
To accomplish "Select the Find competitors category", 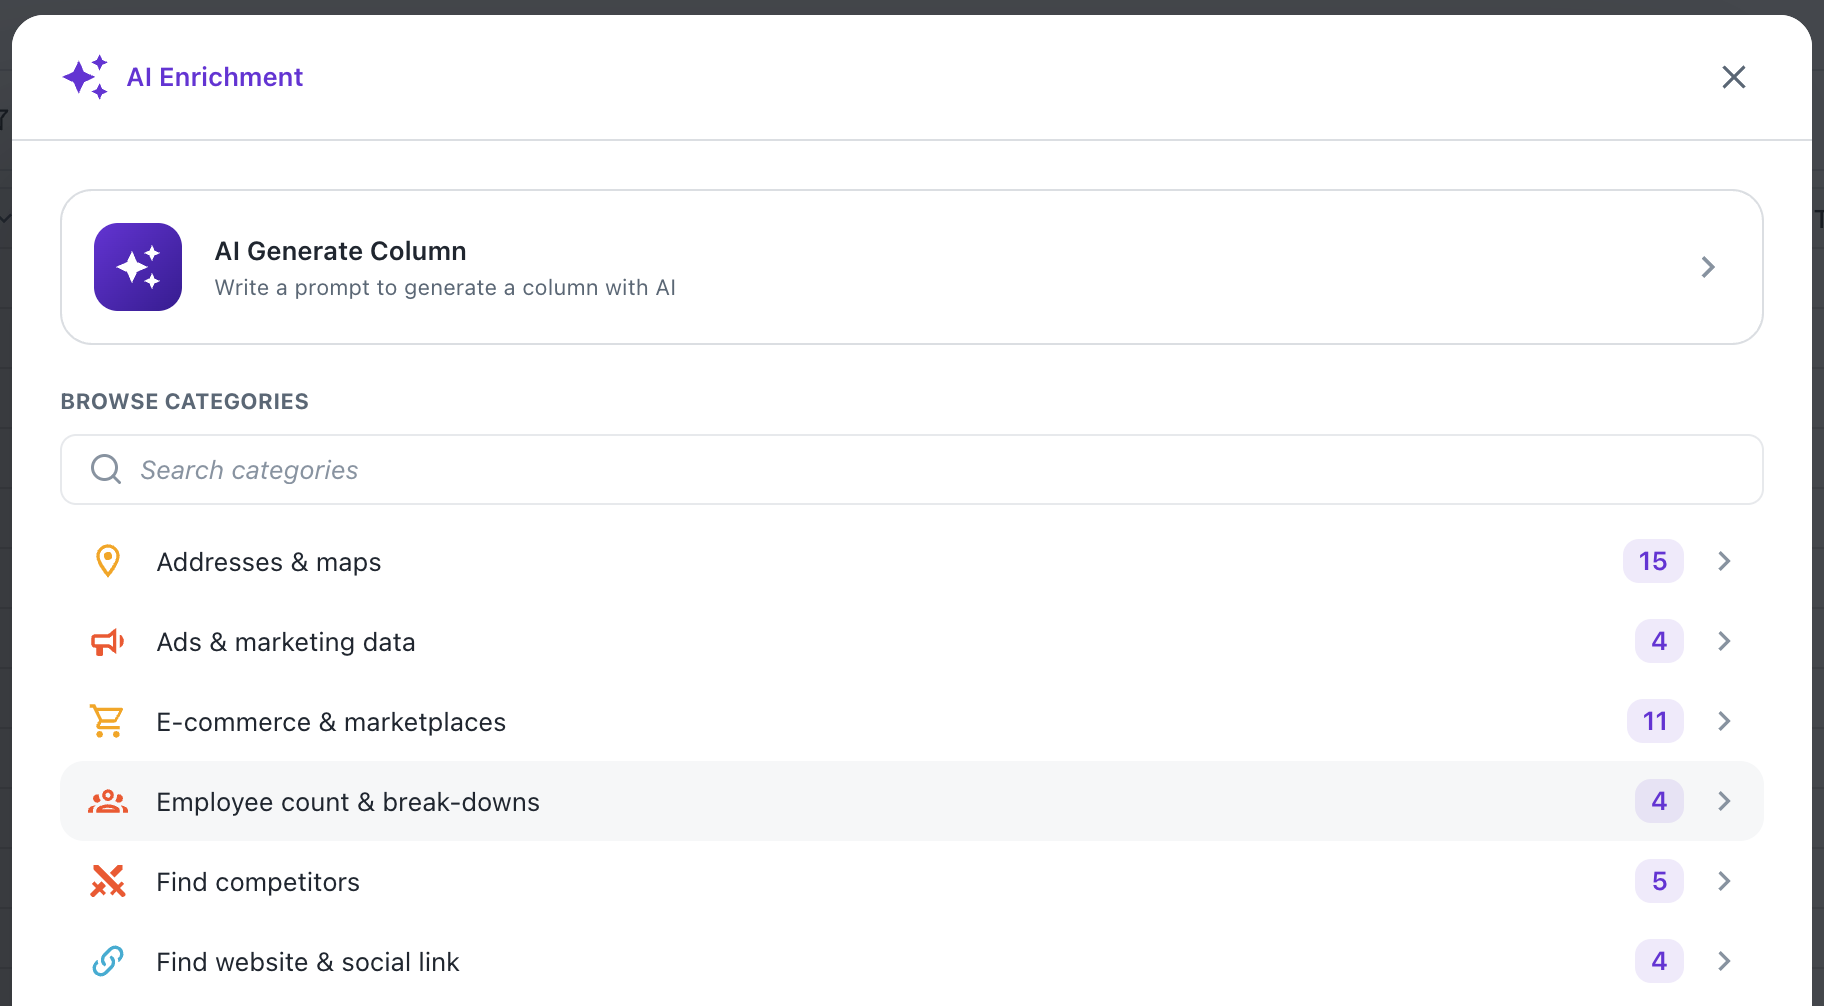I will pyautogui.click(x=912, y=881).
